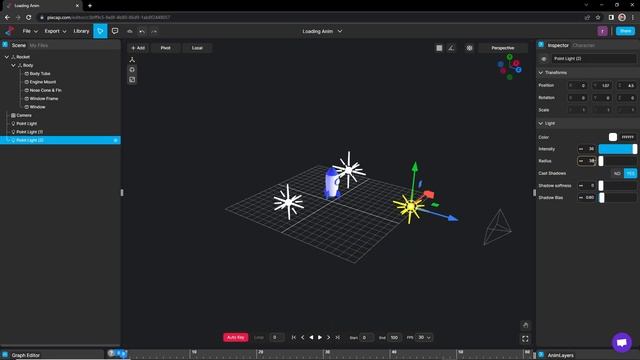Click the blue Z axis on orientation gizmo
The height and width of the screenshot is (360, 640).
[x=518, y=70]
